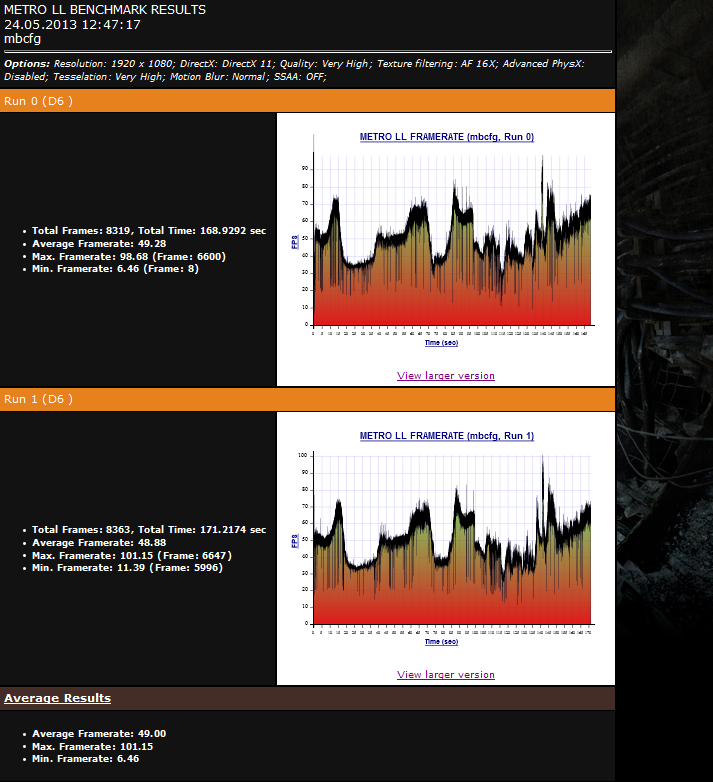
Task: Click the date '24.05.2013 12:47:17'
Action: [x=72, y=24]
